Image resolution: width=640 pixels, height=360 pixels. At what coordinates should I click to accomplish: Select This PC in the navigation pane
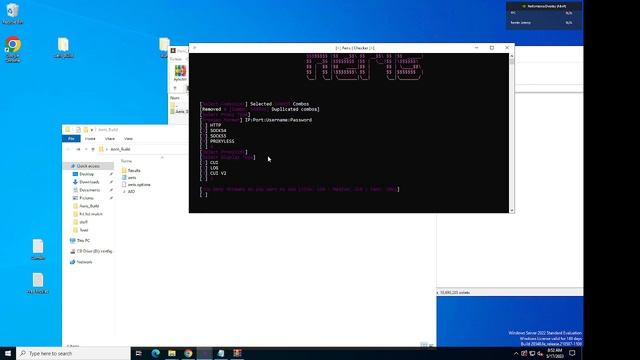pos(83,241)
